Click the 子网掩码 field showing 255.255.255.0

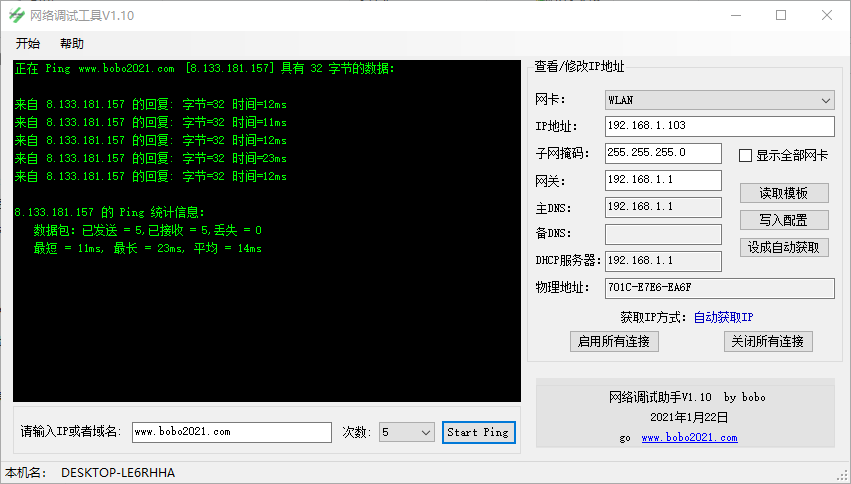[663, 153]
